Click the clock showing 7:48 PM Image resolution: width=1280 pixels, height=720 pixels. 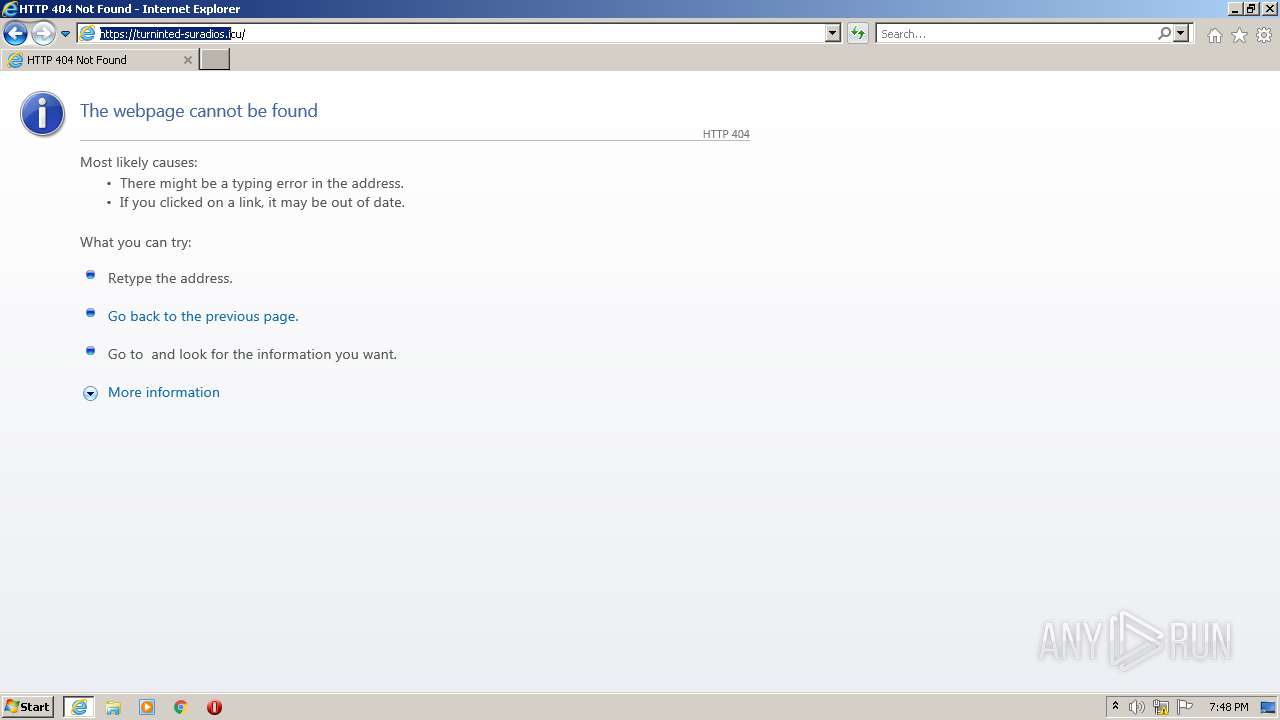pyautogui.click(x=1228, y=707)
